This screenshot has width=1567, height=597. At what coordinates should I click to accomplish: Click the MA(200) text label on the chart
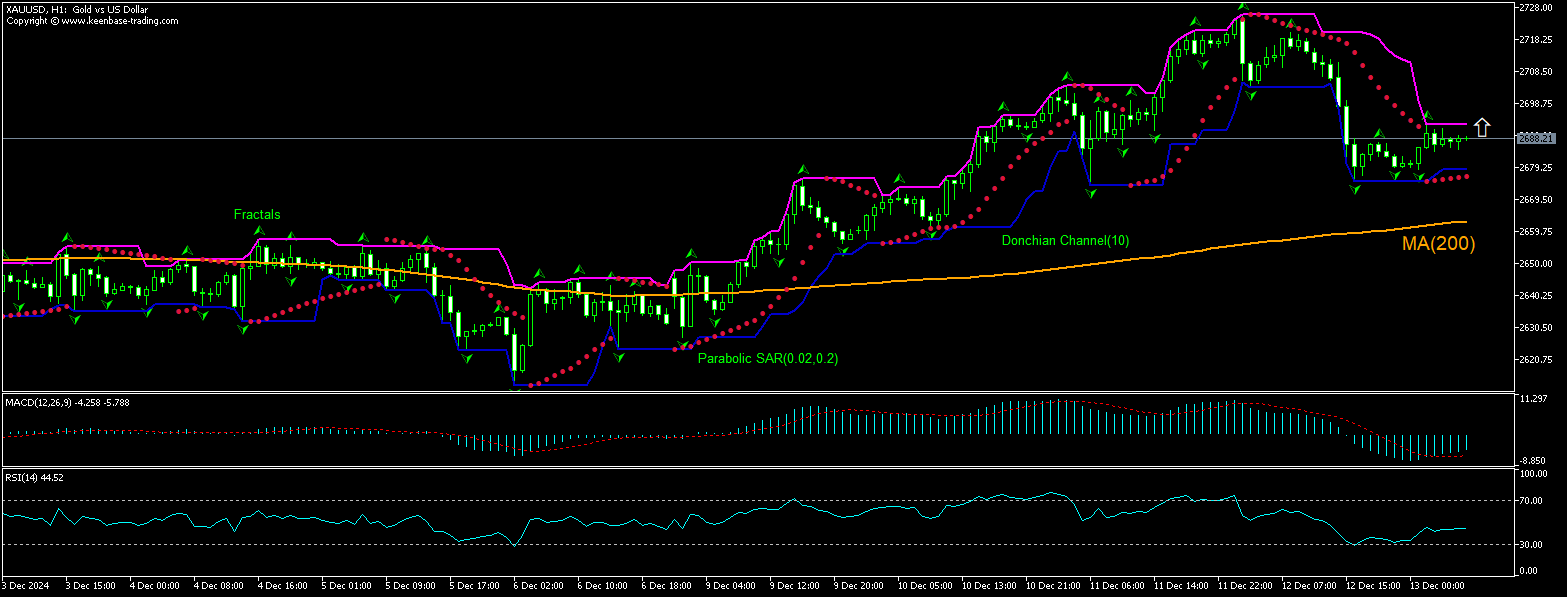[x=1436, y=244]
